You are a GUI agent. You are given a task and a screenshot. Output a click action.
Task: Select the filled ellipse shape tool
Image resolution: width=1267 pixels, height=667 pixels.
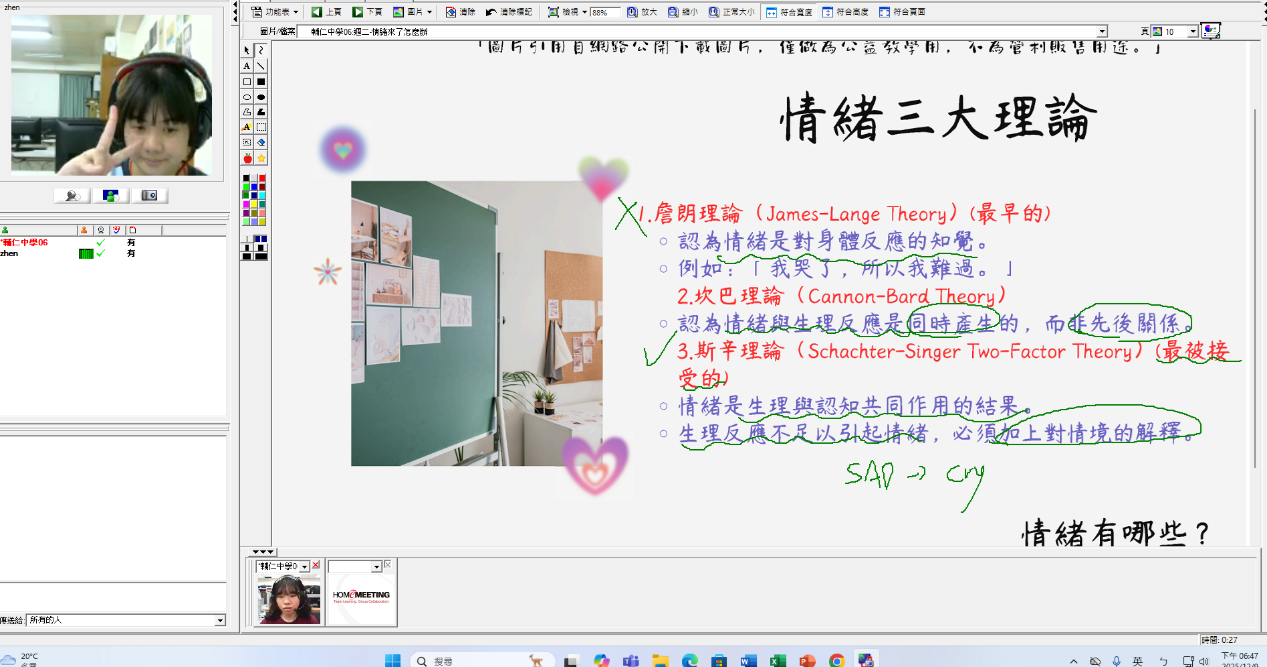[261, 97]
